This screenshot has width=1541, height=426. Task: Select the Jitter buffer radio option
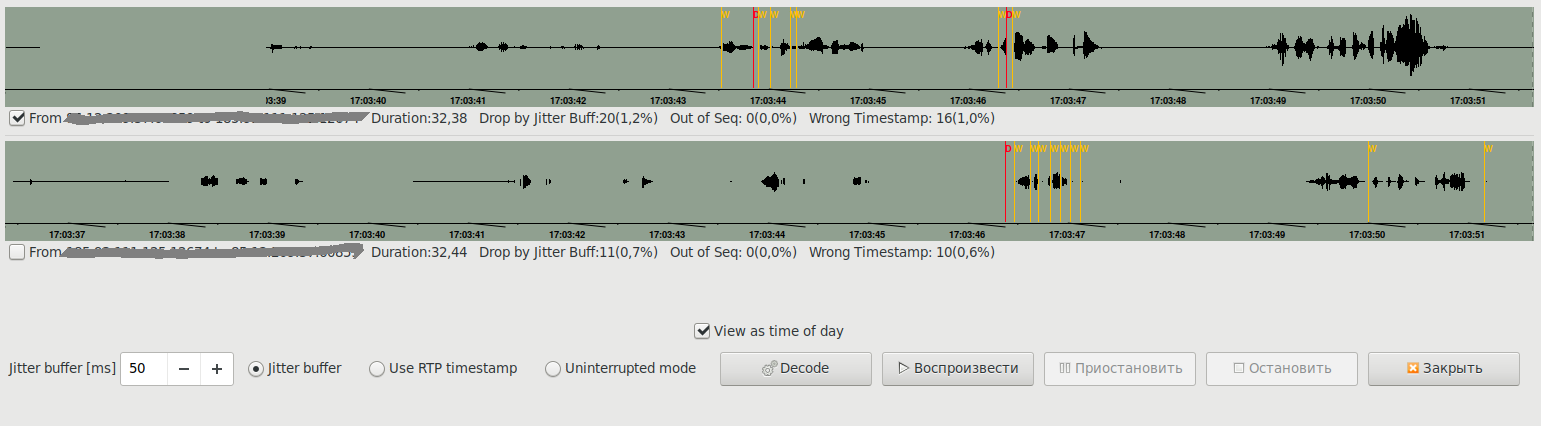coord(256,368)
